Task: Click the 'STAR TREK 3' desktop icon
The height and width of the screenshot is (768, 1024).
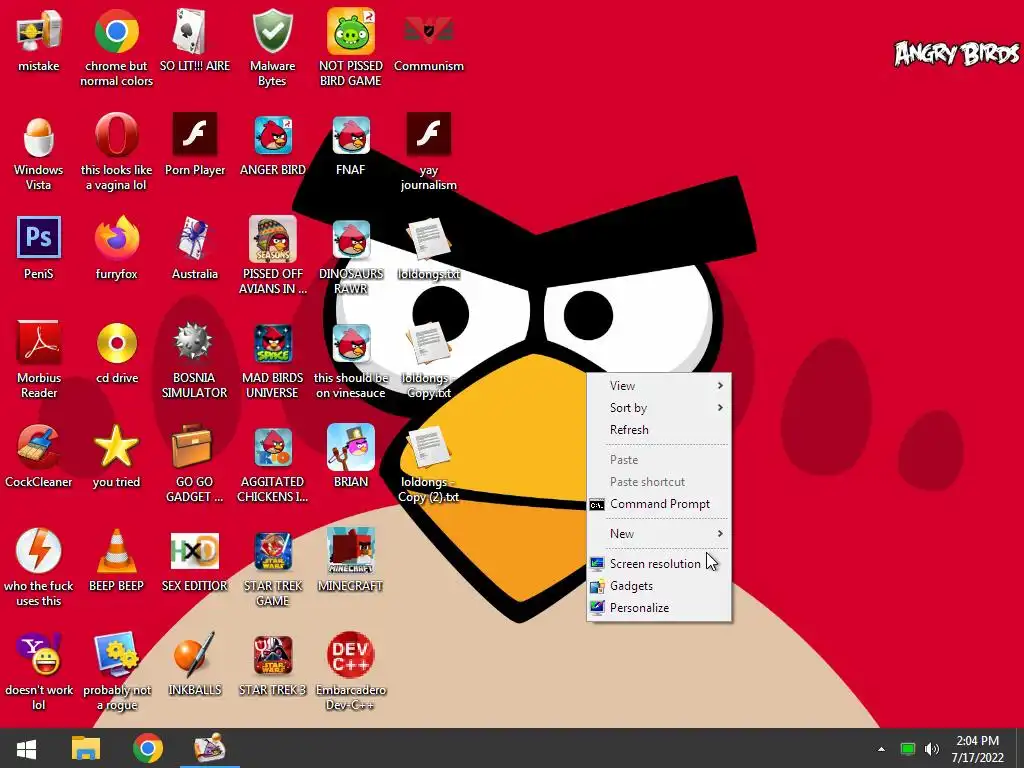Action: pos(272,655)
